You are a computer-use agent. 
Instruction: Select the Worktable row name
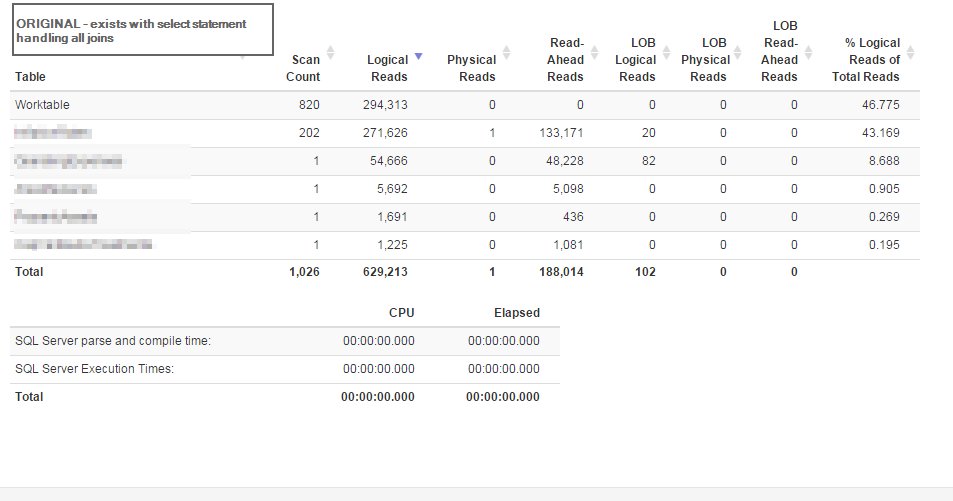coord(42,105)
